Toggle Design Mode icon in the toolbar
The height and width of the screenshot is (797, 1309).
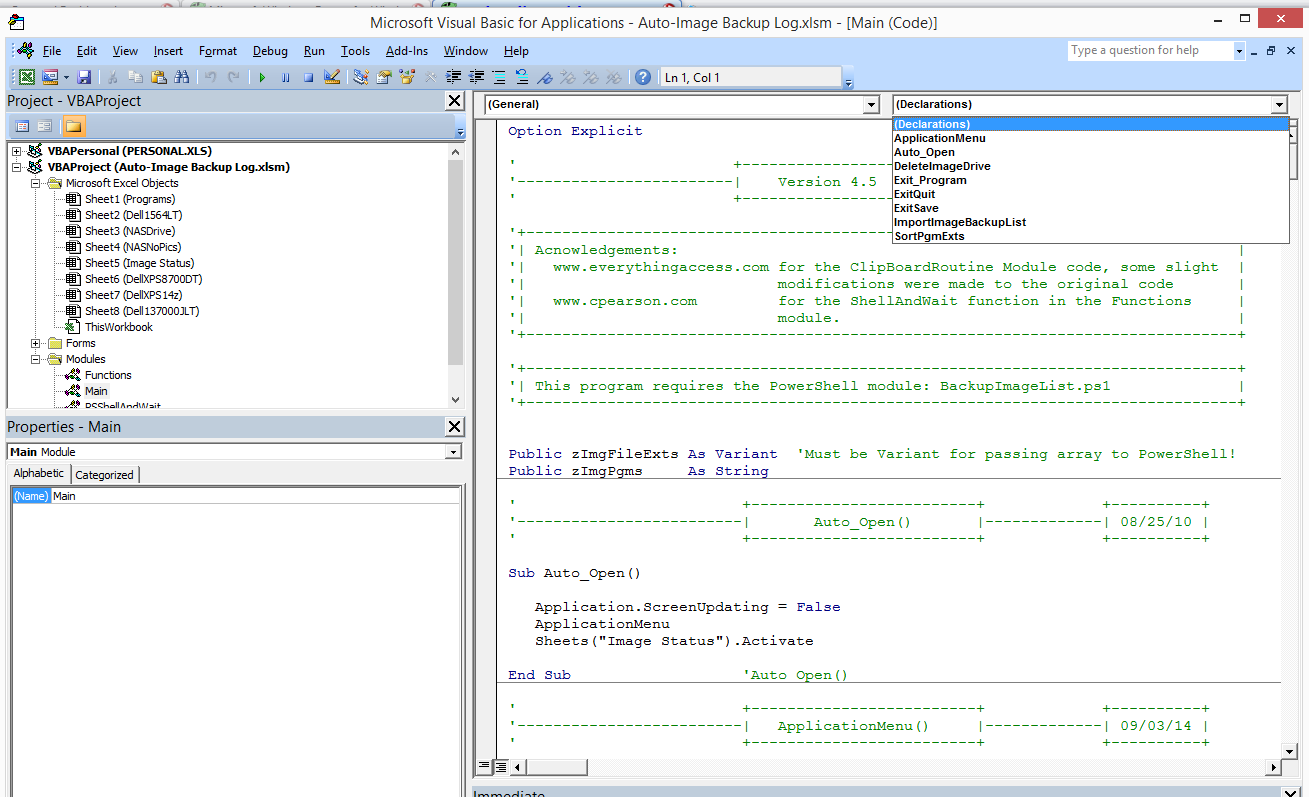pyautogui.click(x=333, y=77)
